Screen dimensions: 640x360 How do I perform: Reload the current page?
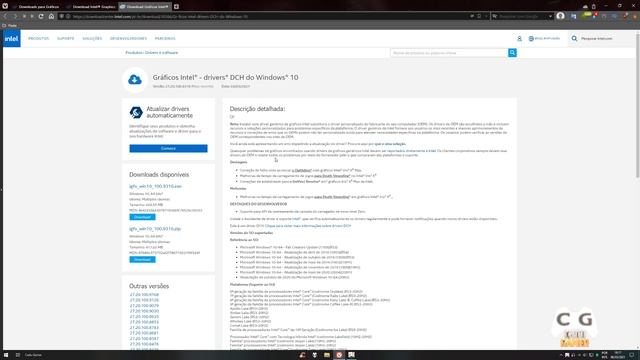[x=41, y=16]
